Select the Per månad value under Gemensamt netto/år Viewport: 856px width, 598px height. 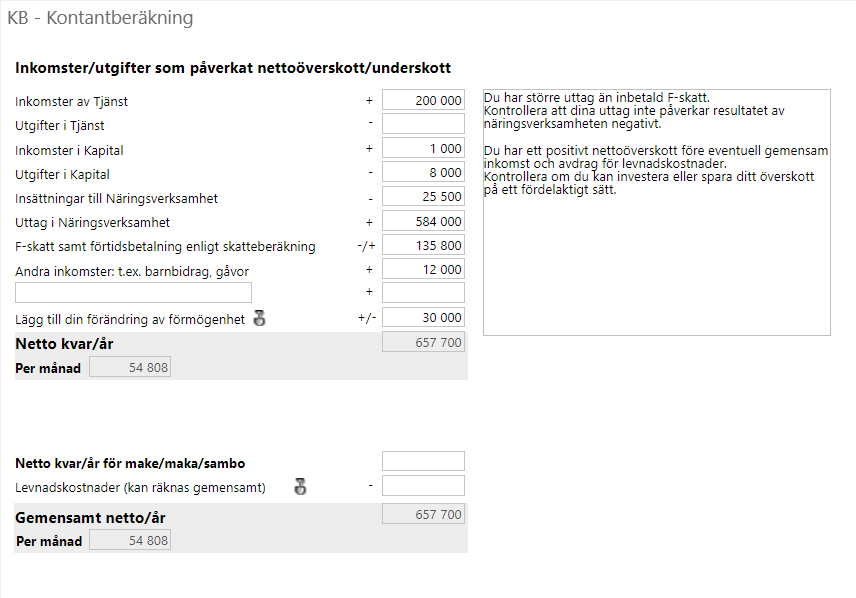point(130,540)
